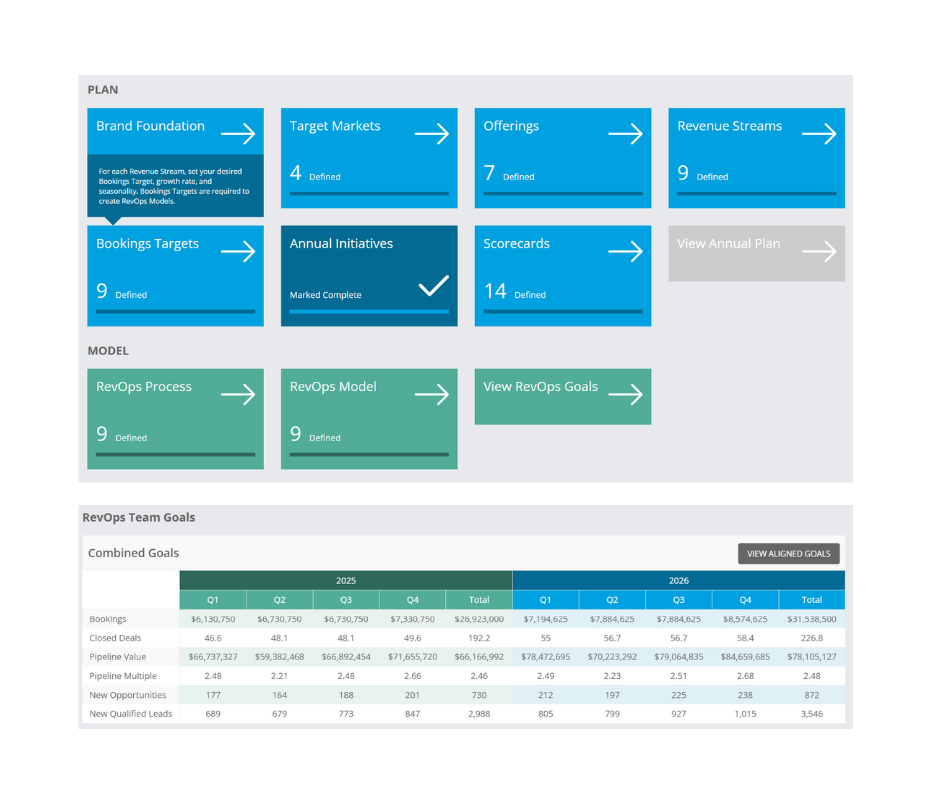Click the arrow on RevOps Process tile
The image size is (940, 788).
coord(238,395)
